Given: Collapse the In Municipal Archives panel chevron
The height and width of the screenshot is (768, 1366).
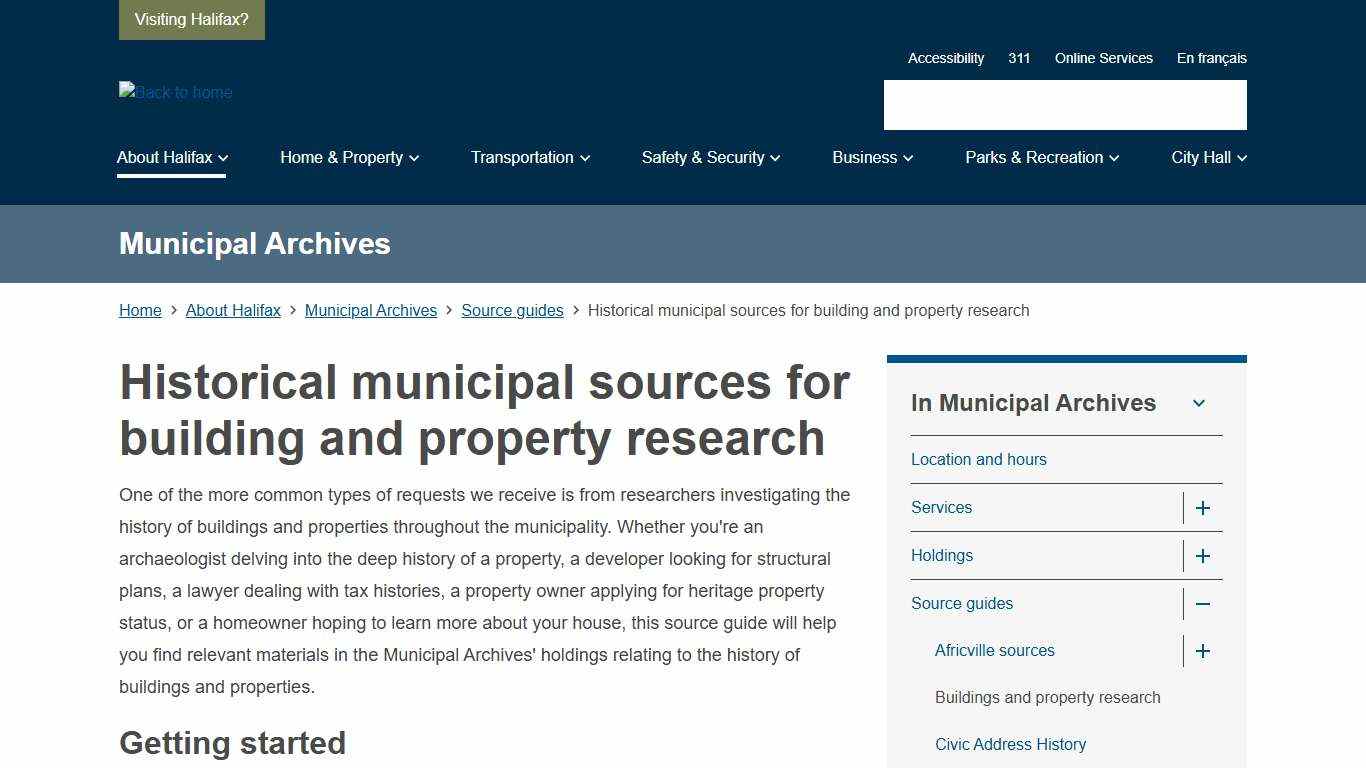Looking at the screenshot, I should point(1199,403).
